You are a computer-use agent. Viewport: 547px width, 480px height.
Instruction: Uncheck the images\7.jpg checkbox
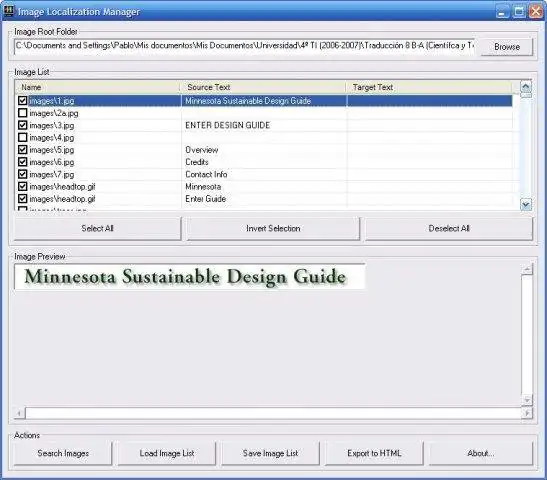[23, 174]
